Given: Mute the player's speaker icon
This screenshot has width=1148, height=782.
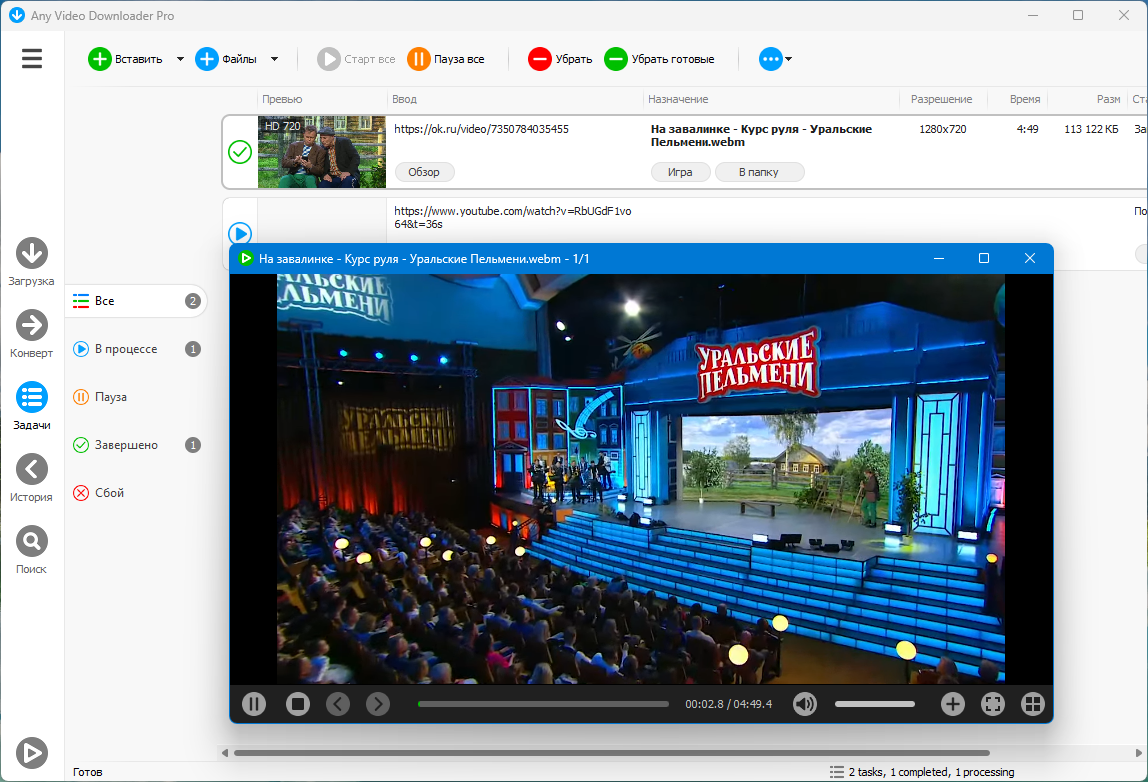Looking at the screenshot, I should click(805, 704).
